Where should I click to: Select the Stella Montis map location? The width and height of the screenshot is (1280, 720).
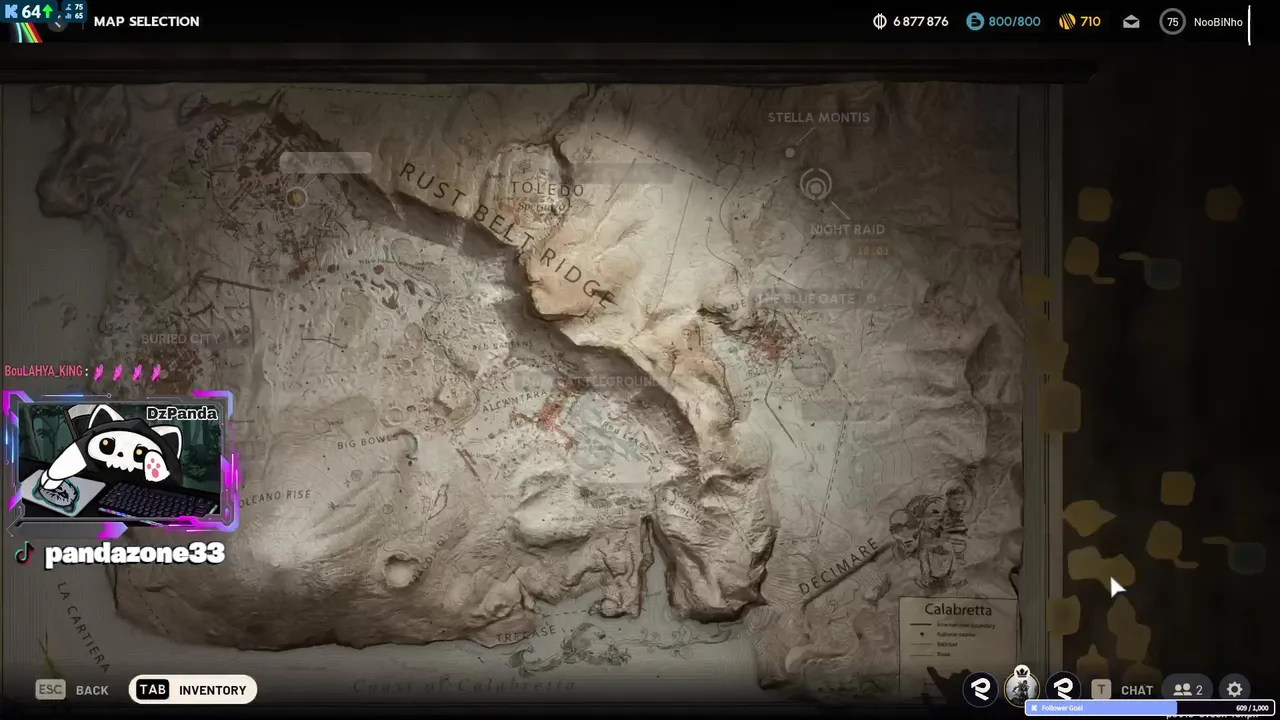coord(818,117)
